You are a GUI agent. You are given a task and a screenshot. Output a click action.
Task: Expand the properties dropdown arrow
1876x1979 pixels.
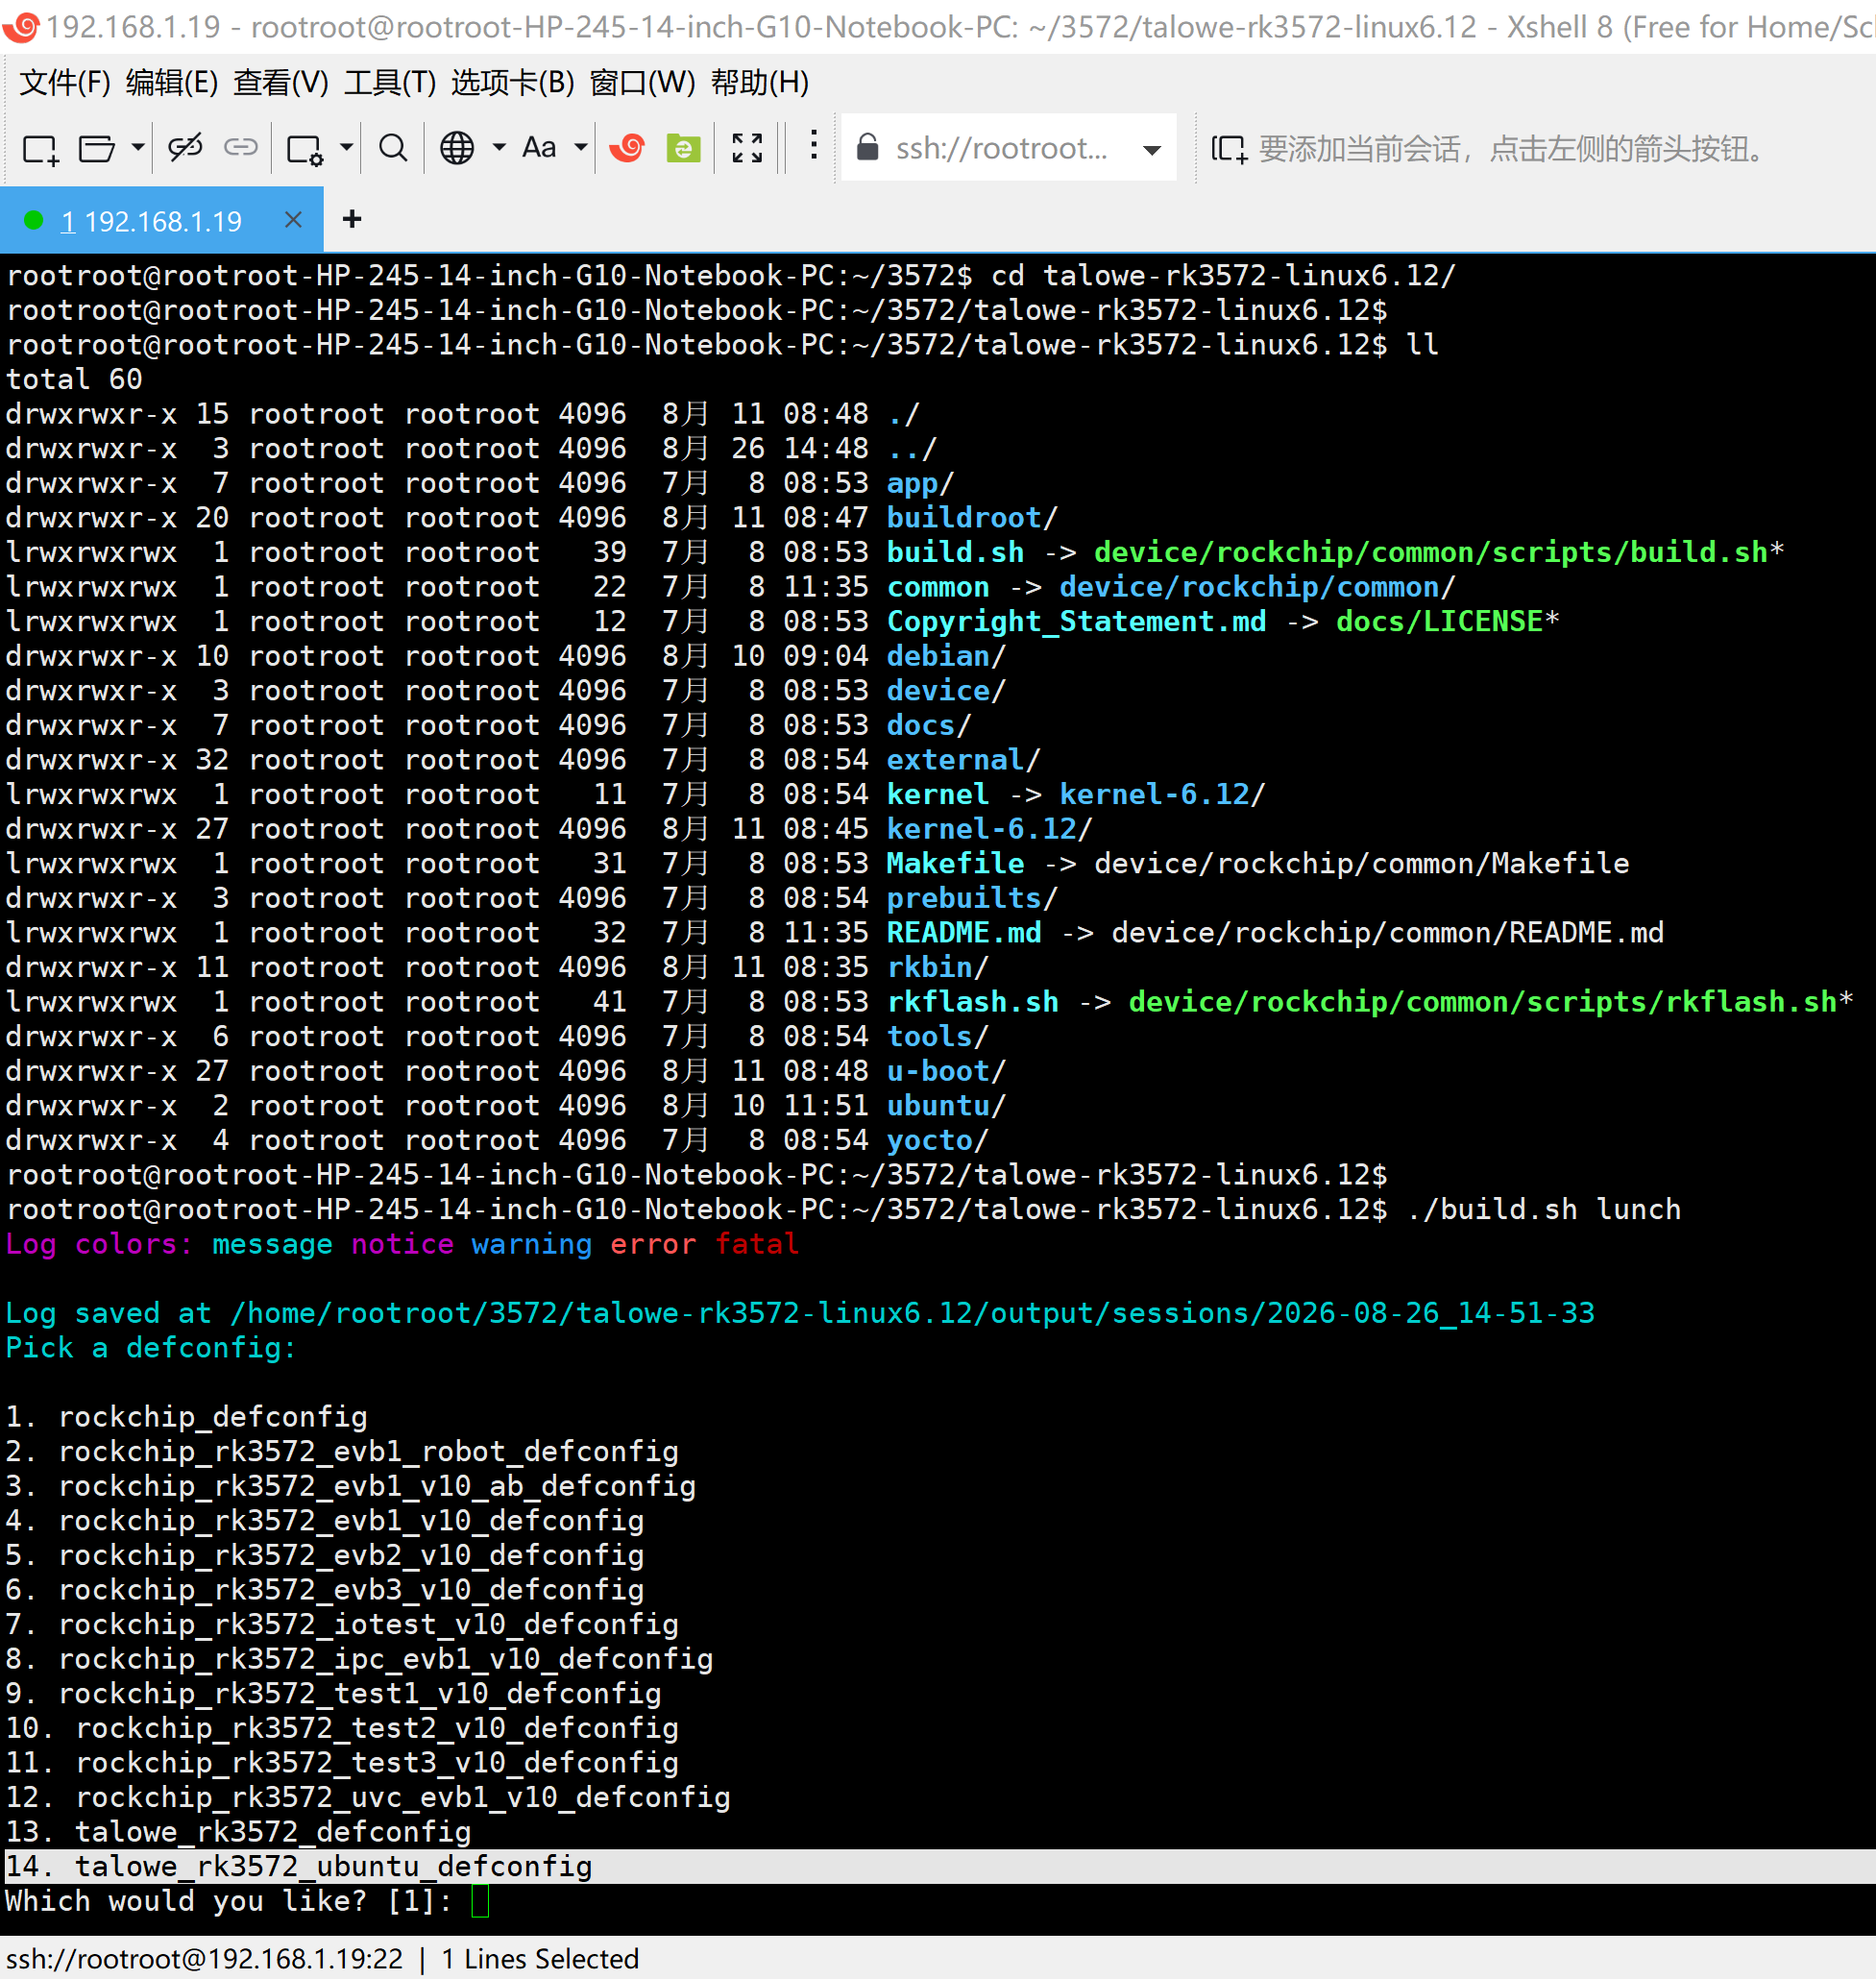coord(346,148)
